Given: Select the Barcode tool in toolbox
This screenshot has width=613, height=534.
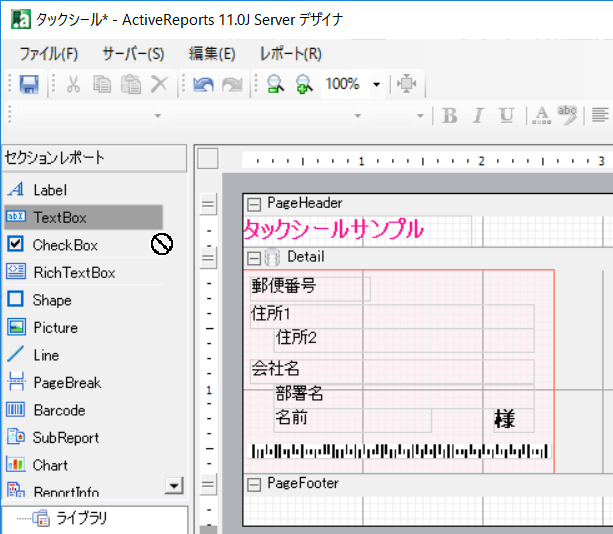Looking at the screenshot, I should pyautogui.click(x=59, y=410).
